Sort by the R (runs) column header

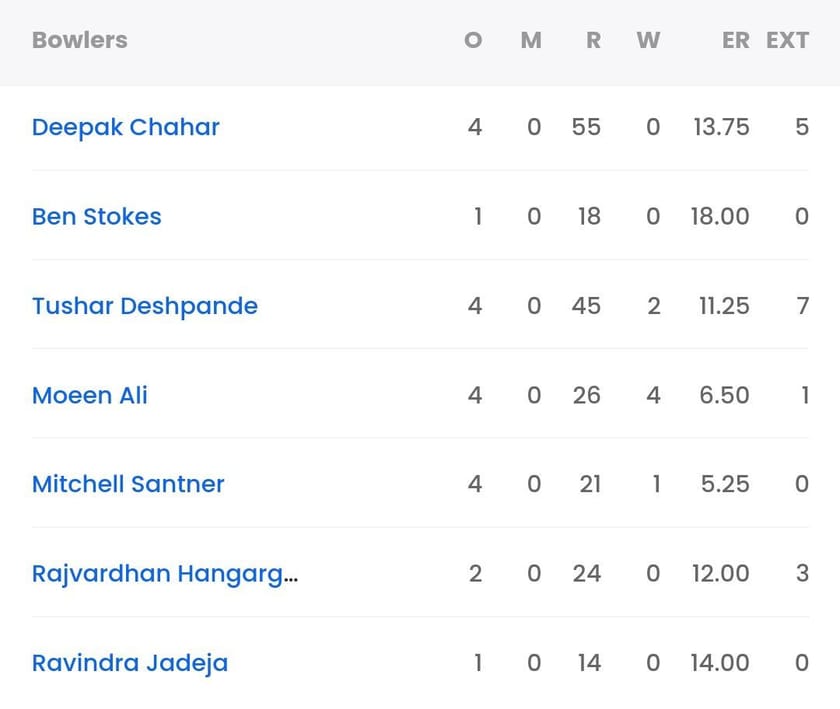pos(592,40)
